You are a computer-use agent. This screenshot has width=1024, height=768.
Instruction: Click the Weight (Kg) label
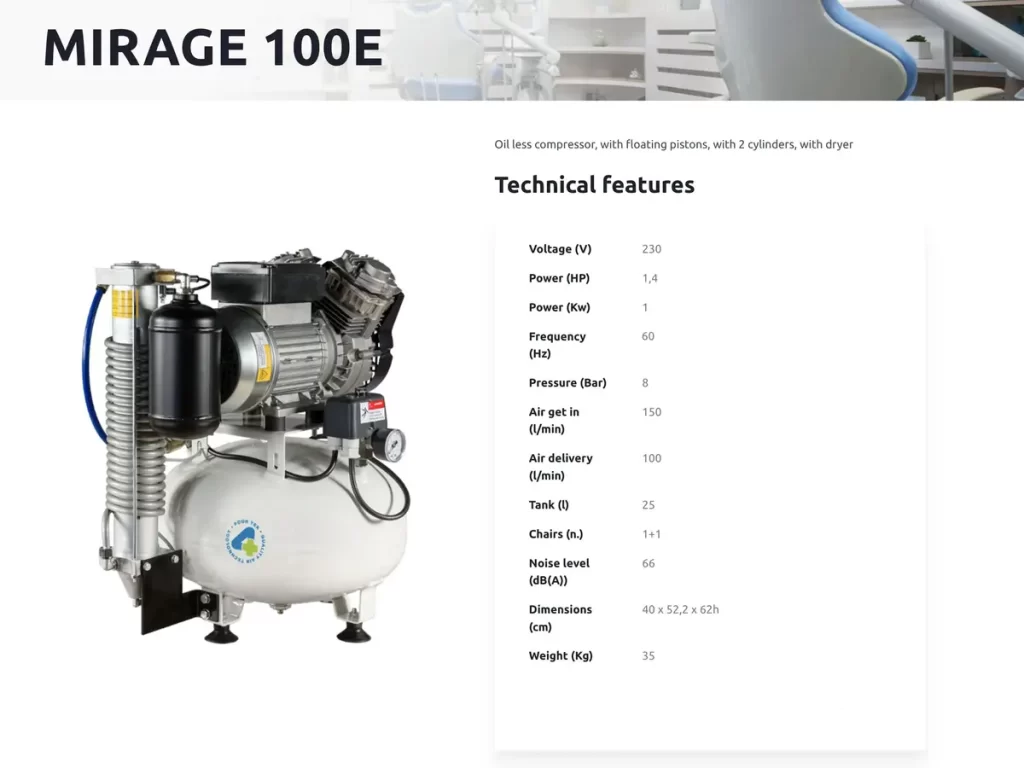(x=560, y=656)
